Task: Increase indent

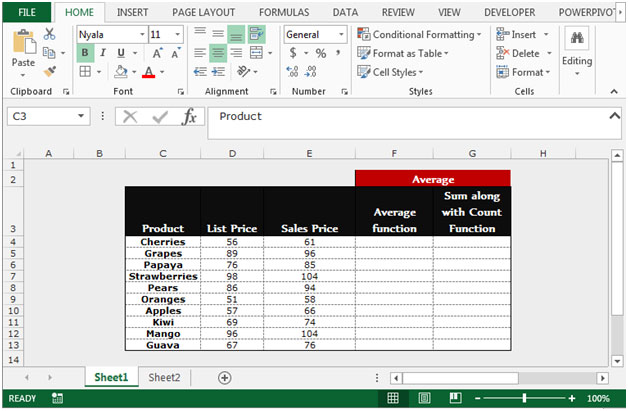Action: pos(218,72)
